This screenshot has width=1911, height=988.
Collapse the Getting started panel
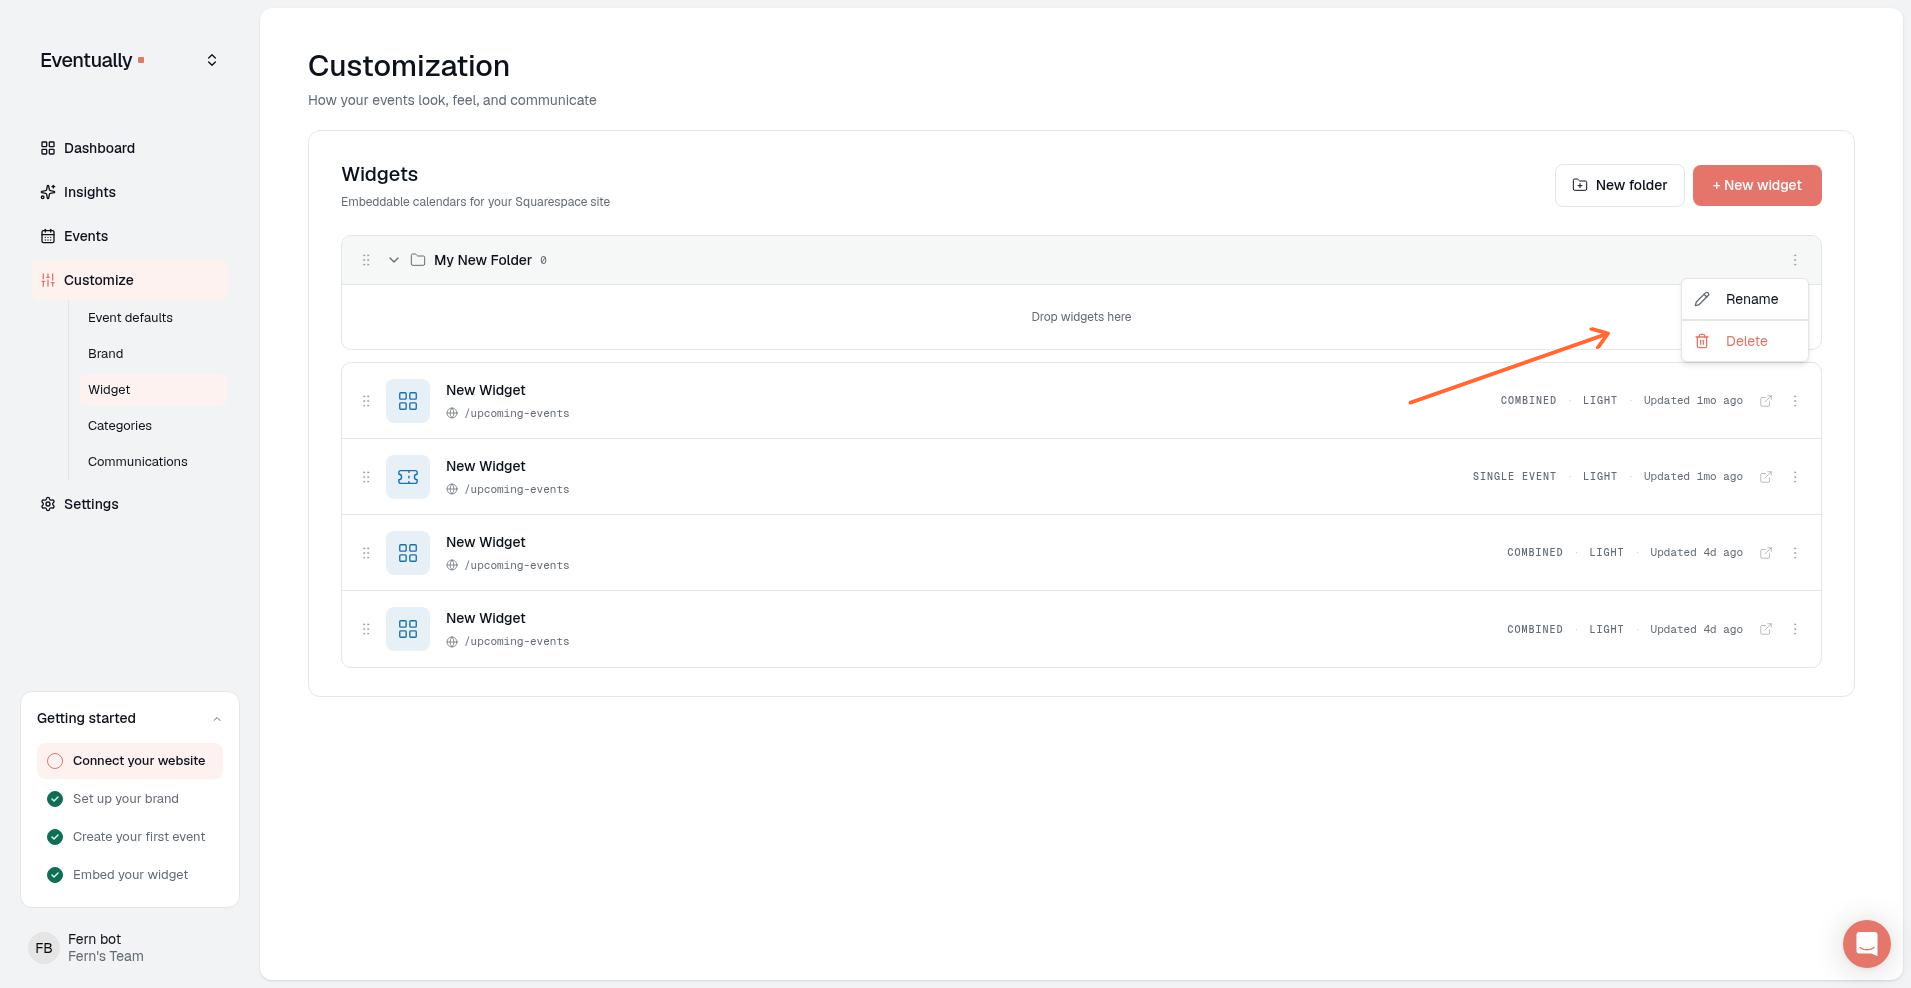tap(217, 719)
